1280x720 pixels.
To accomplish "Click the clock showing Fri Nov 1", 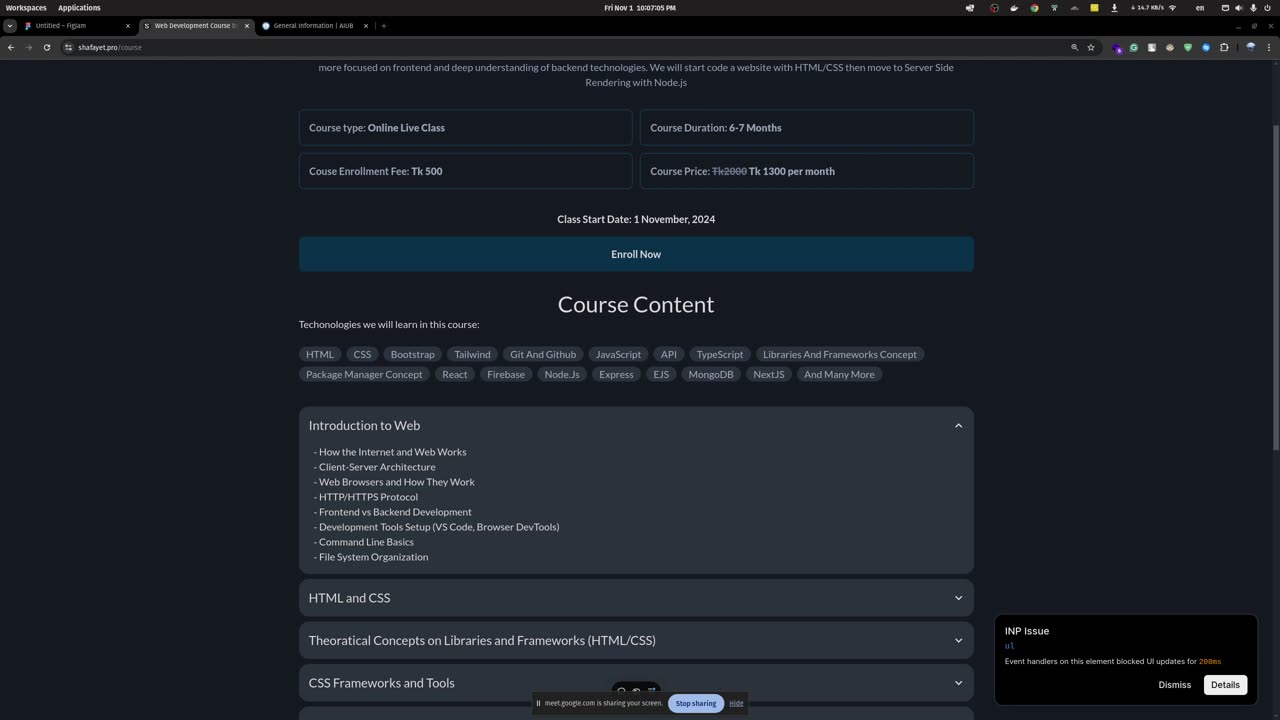I will point(640,8).
